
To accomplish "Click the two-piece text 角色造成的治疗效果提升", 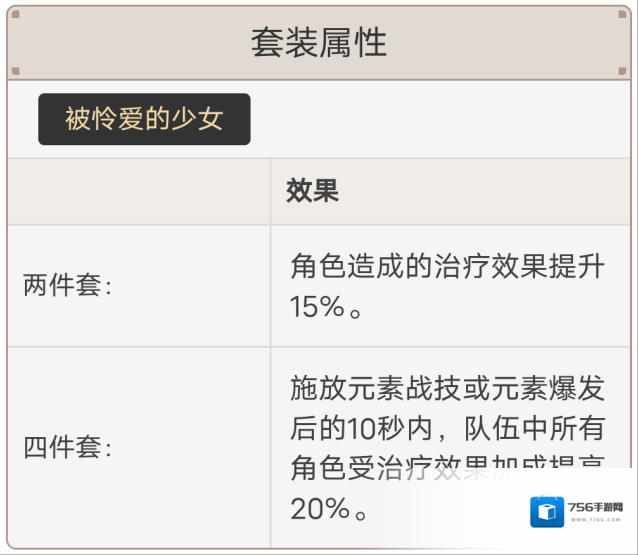I will [447, 266].
